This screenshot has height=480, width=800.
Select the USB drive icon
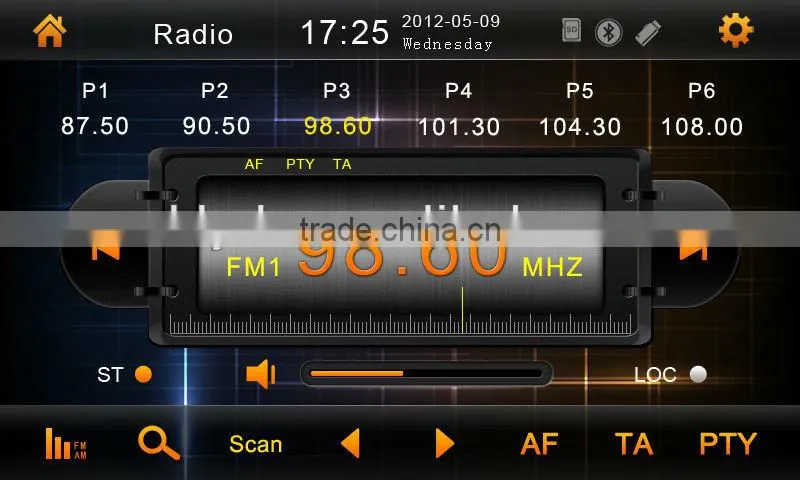coord(648,33)
